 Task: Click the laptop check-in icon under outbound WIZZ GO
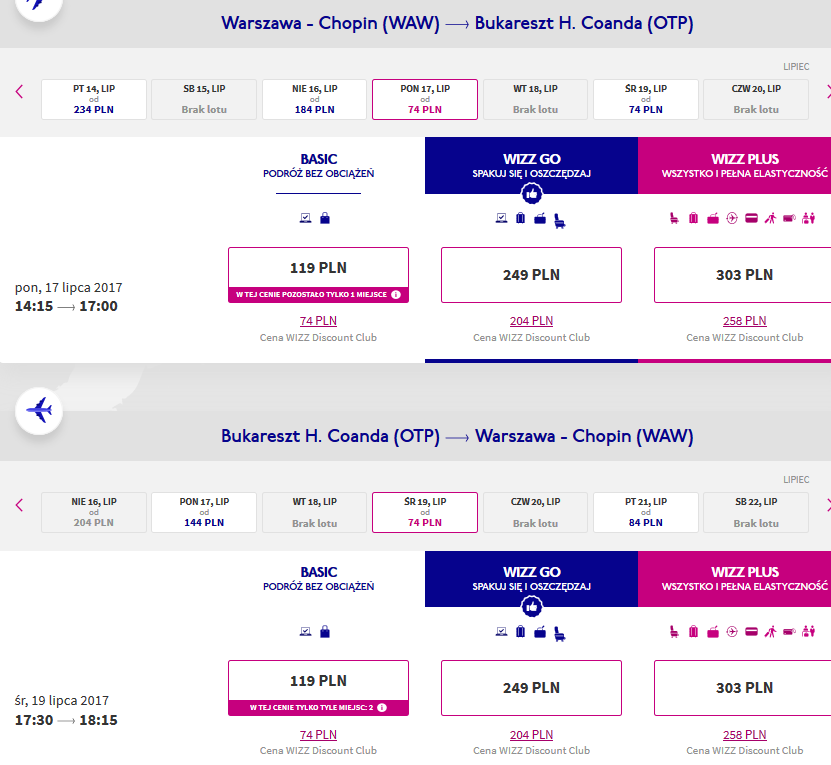(501, 218)
